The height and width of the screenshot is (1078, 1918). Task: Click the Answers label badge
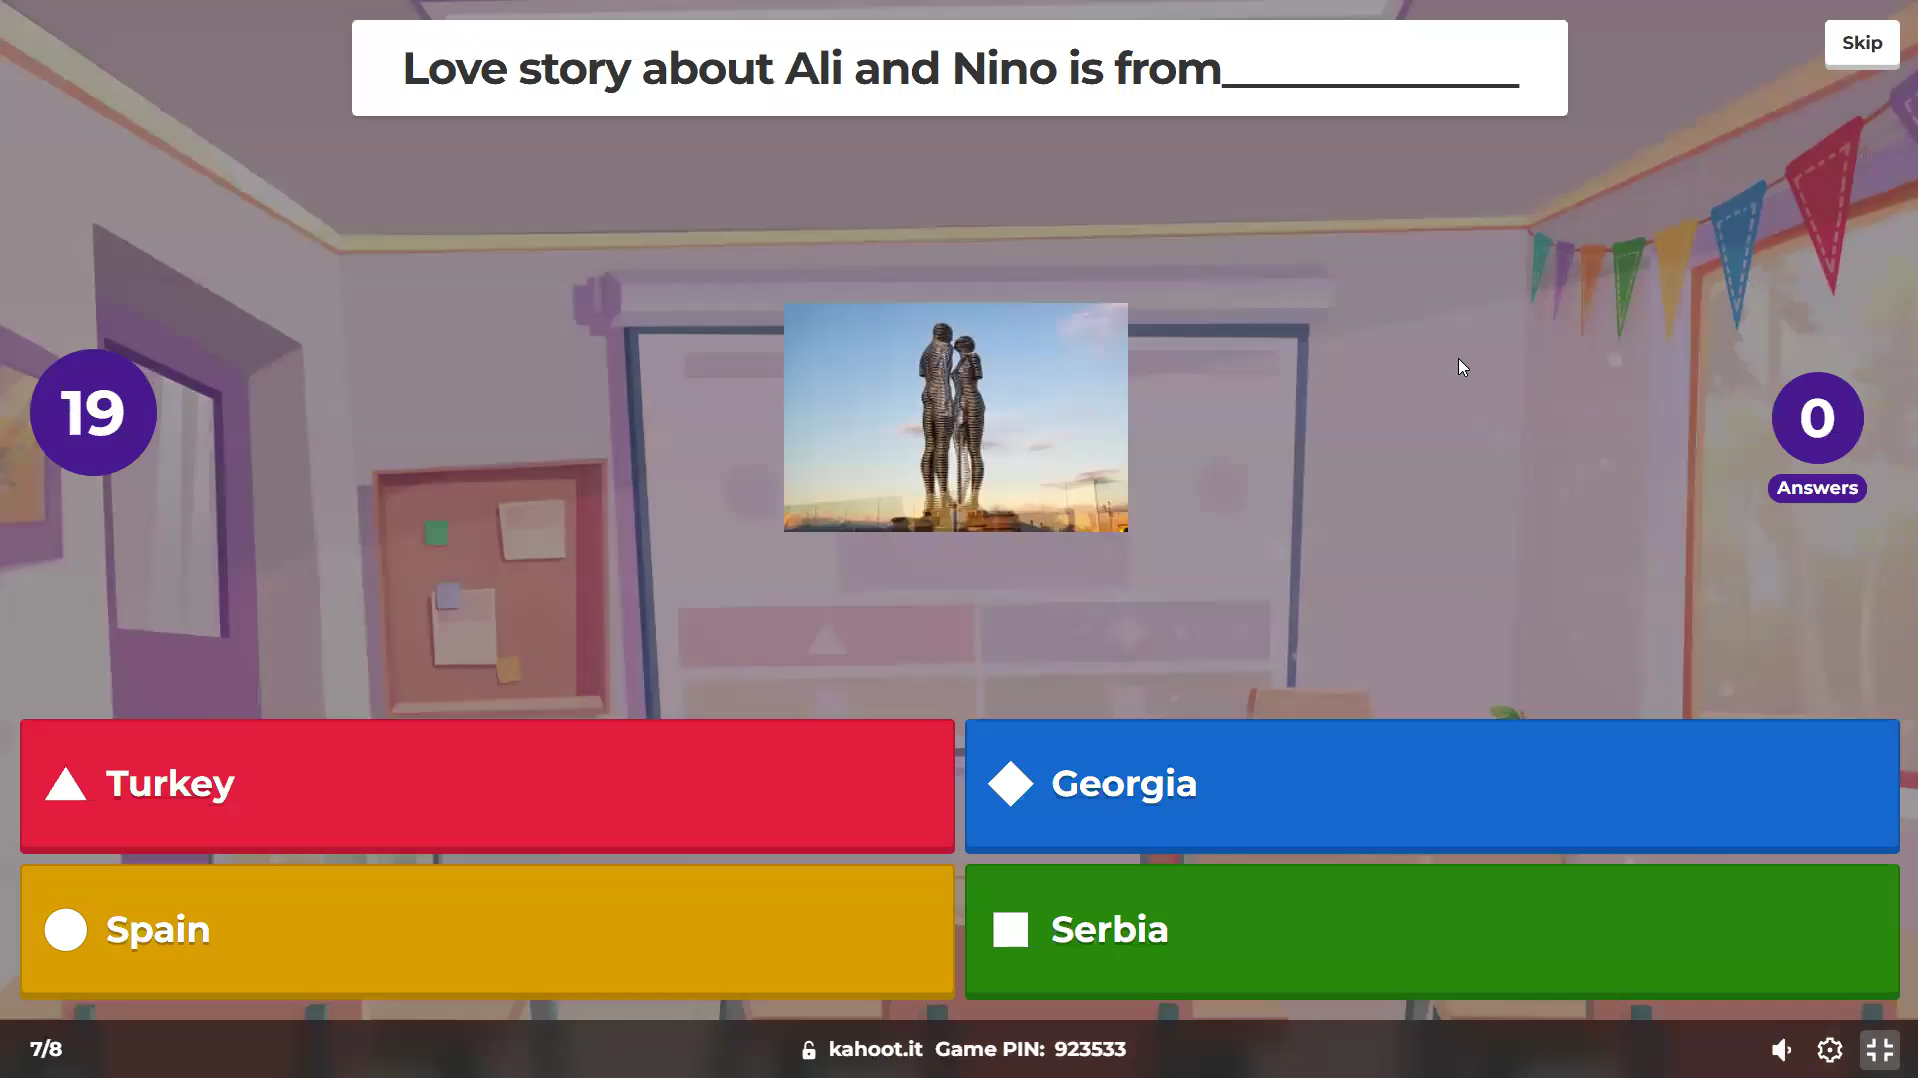pyautogui.click(x=1817, y=488)
